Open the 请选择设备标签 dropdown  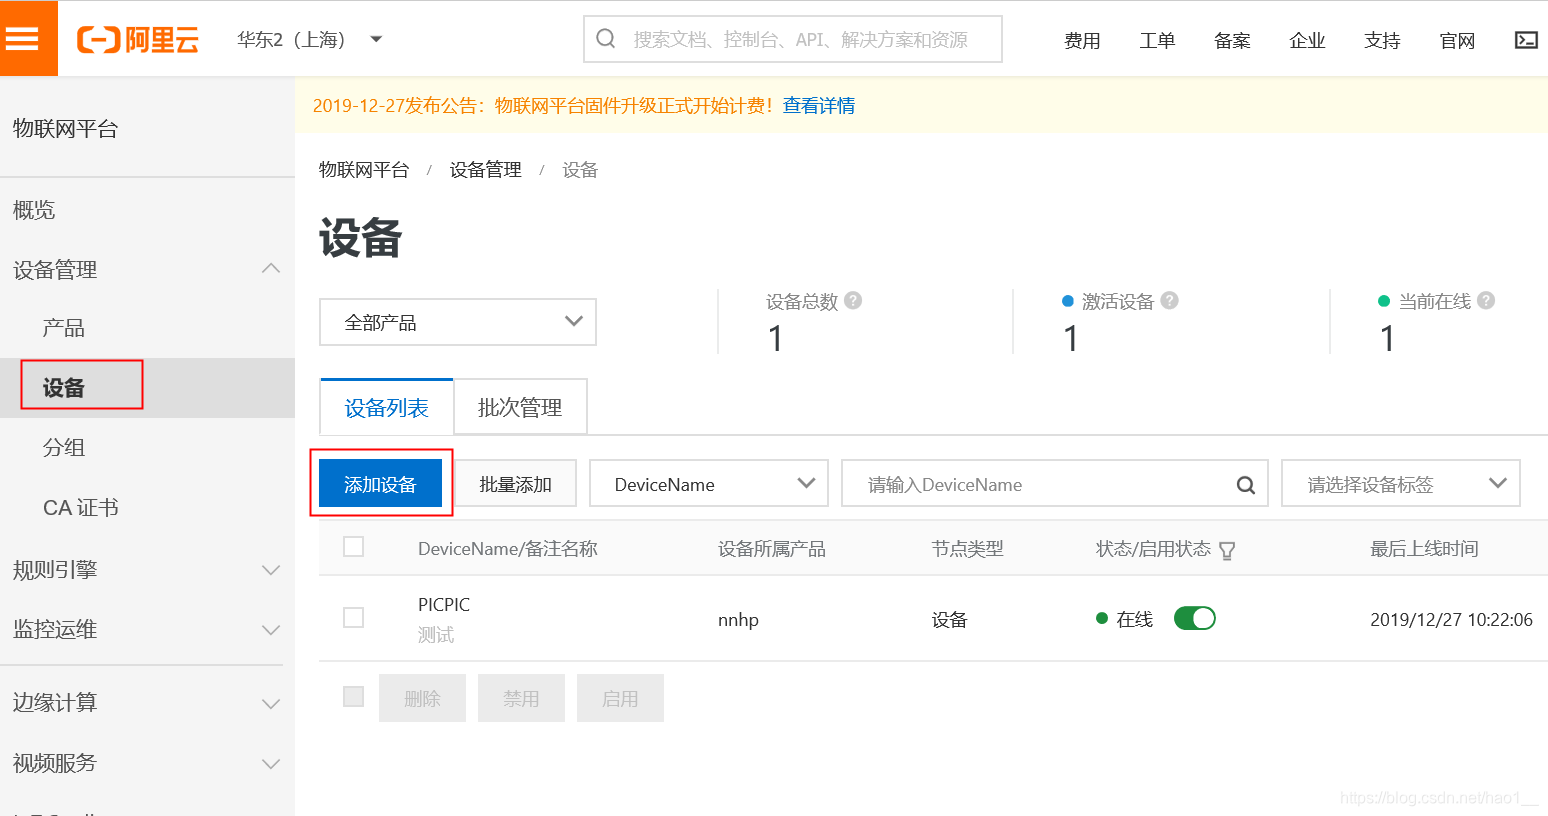[1401, 484]
